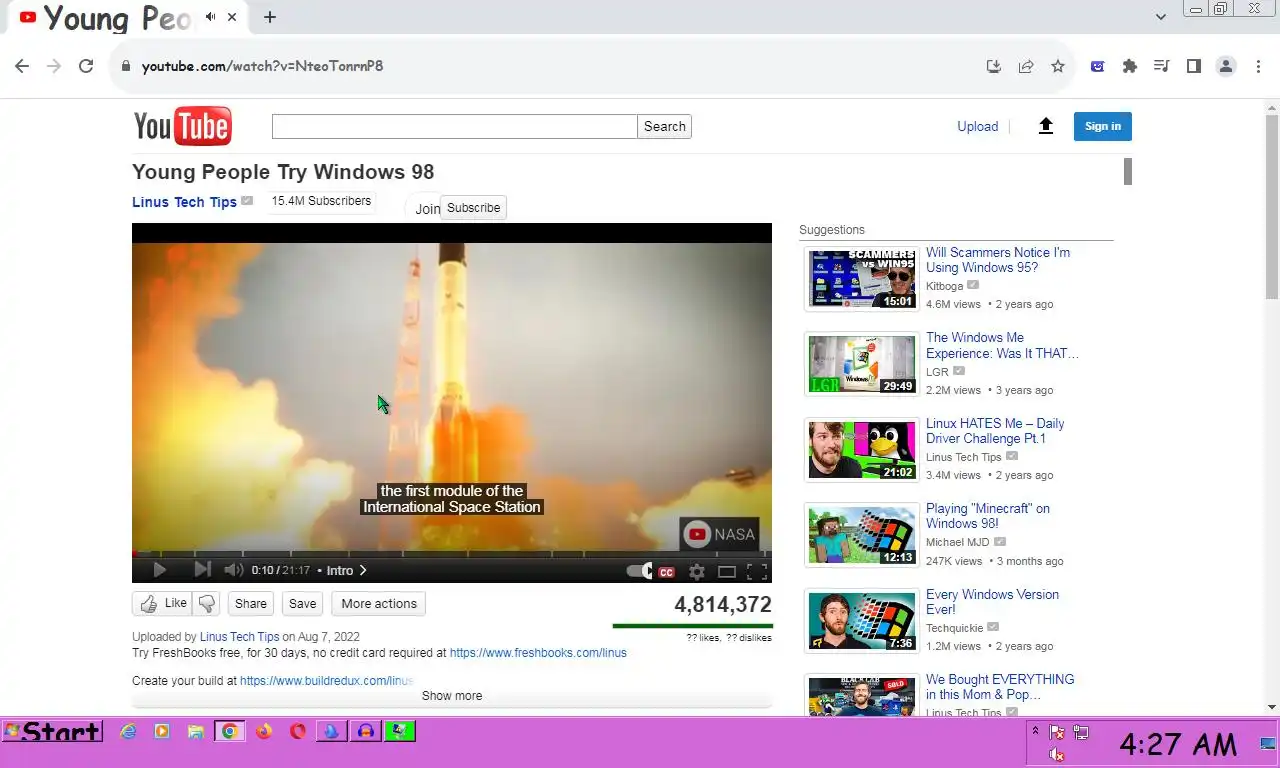1280x768 pixels.
Task: Bookmark this page with star icon
Action: coord(1057,66)
